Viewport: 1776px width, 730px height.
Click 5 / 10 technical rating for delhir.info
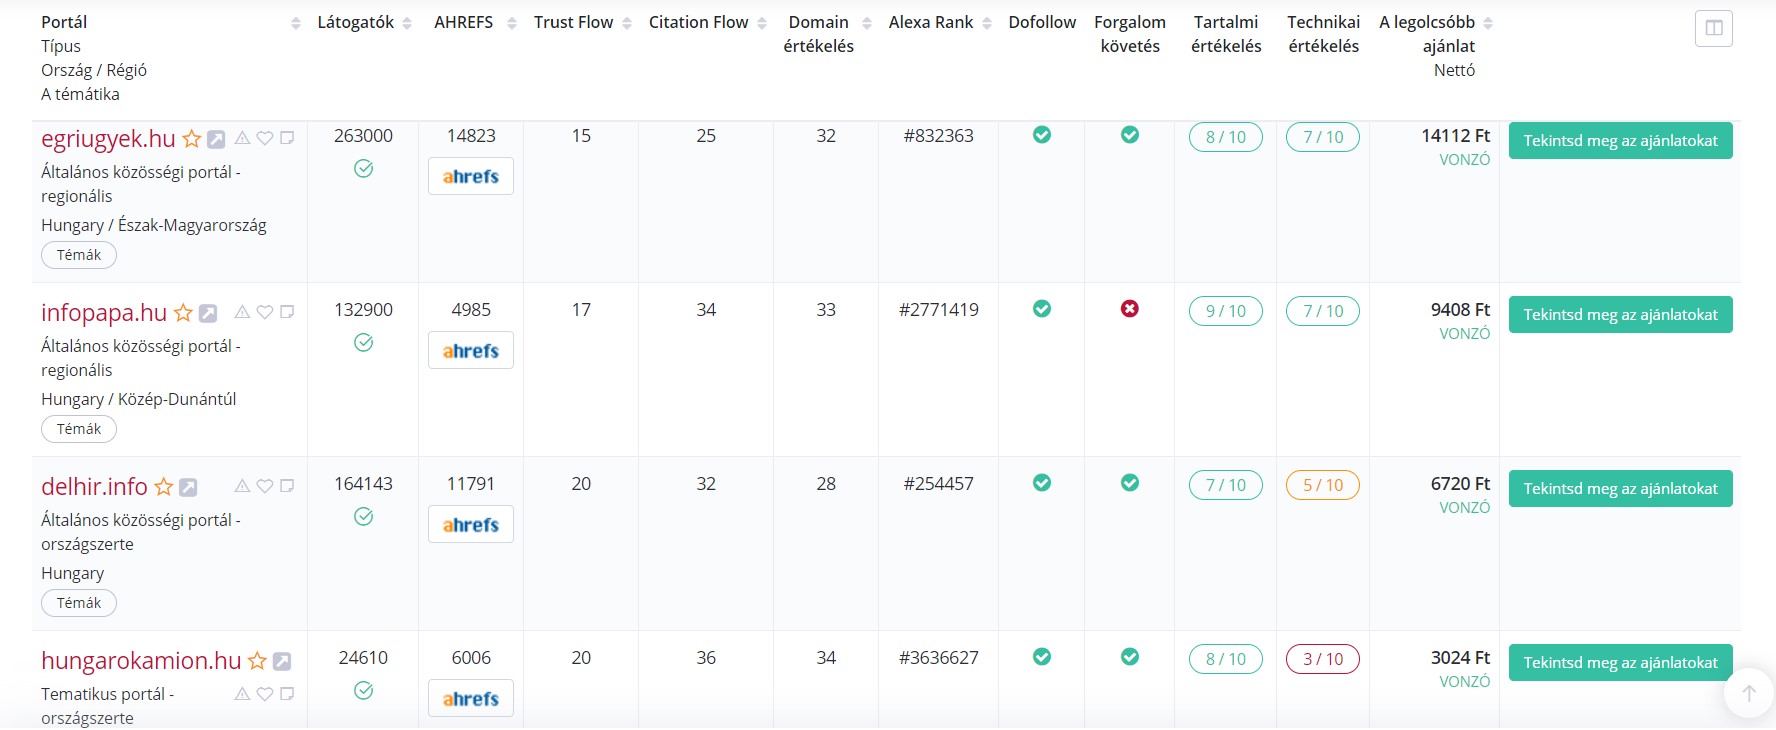coord(1323,485)
